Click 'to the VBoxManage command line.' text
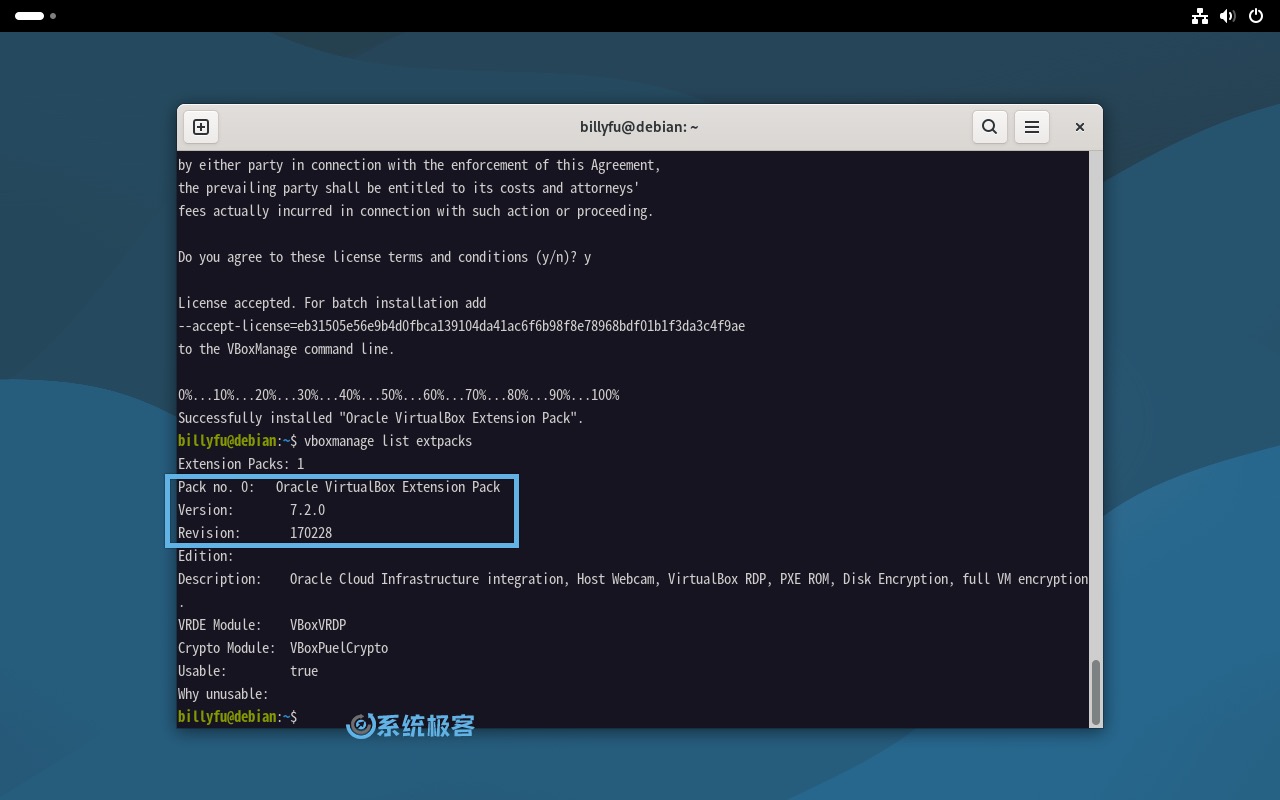The width and height of the screenshot is (1280, 800). click(x=286, y=349)
